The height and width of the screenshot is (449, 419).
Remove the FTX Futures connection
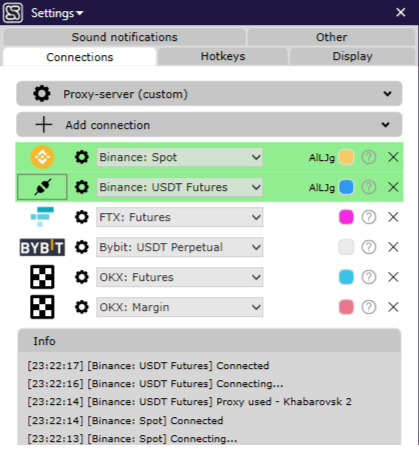(393, 217)
